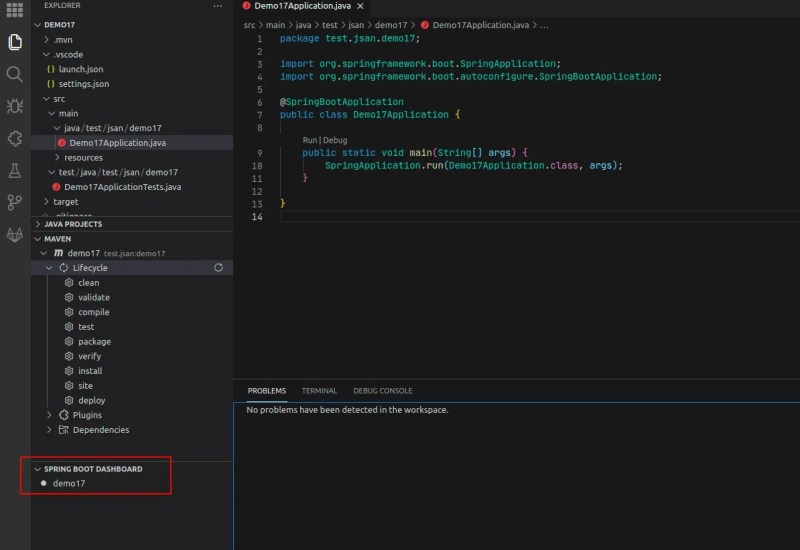The width and height of the screenshot is (800, 550).
Task: Open the Extensions view in activity bar
Action: (15, 138)
